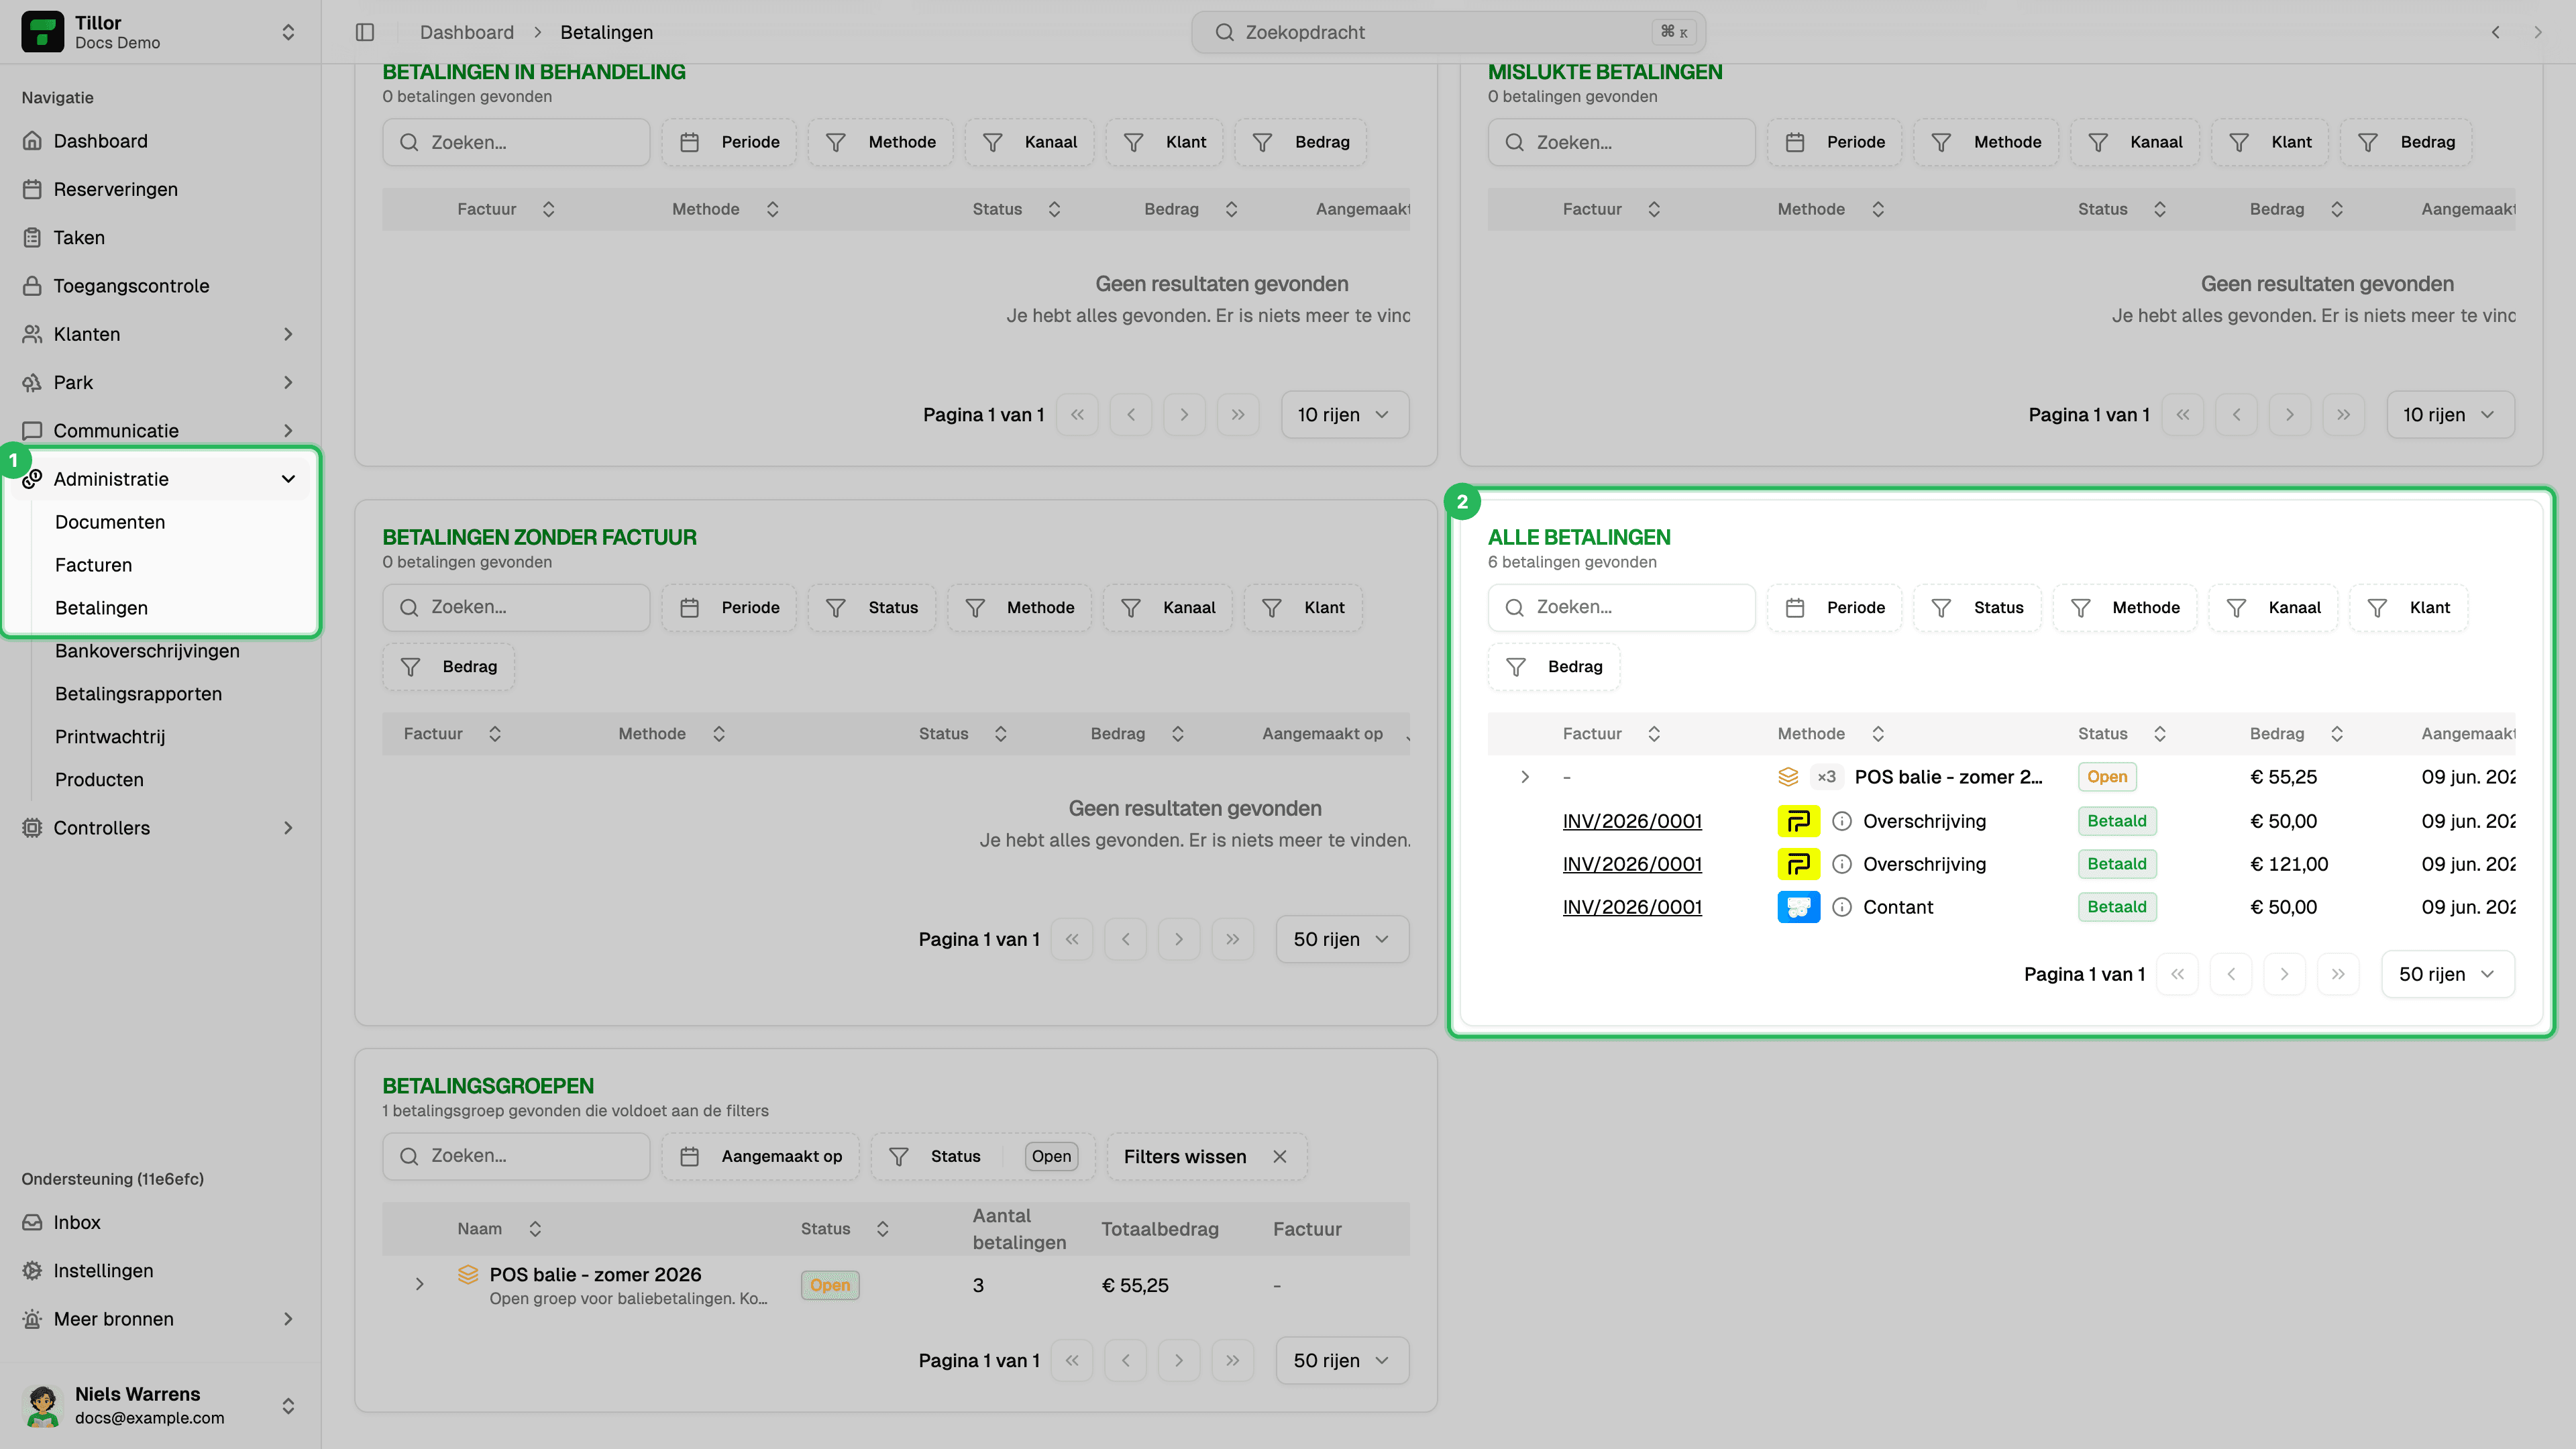
Task: Open Printwachtrij submenu item
Action: click(110, 737)
